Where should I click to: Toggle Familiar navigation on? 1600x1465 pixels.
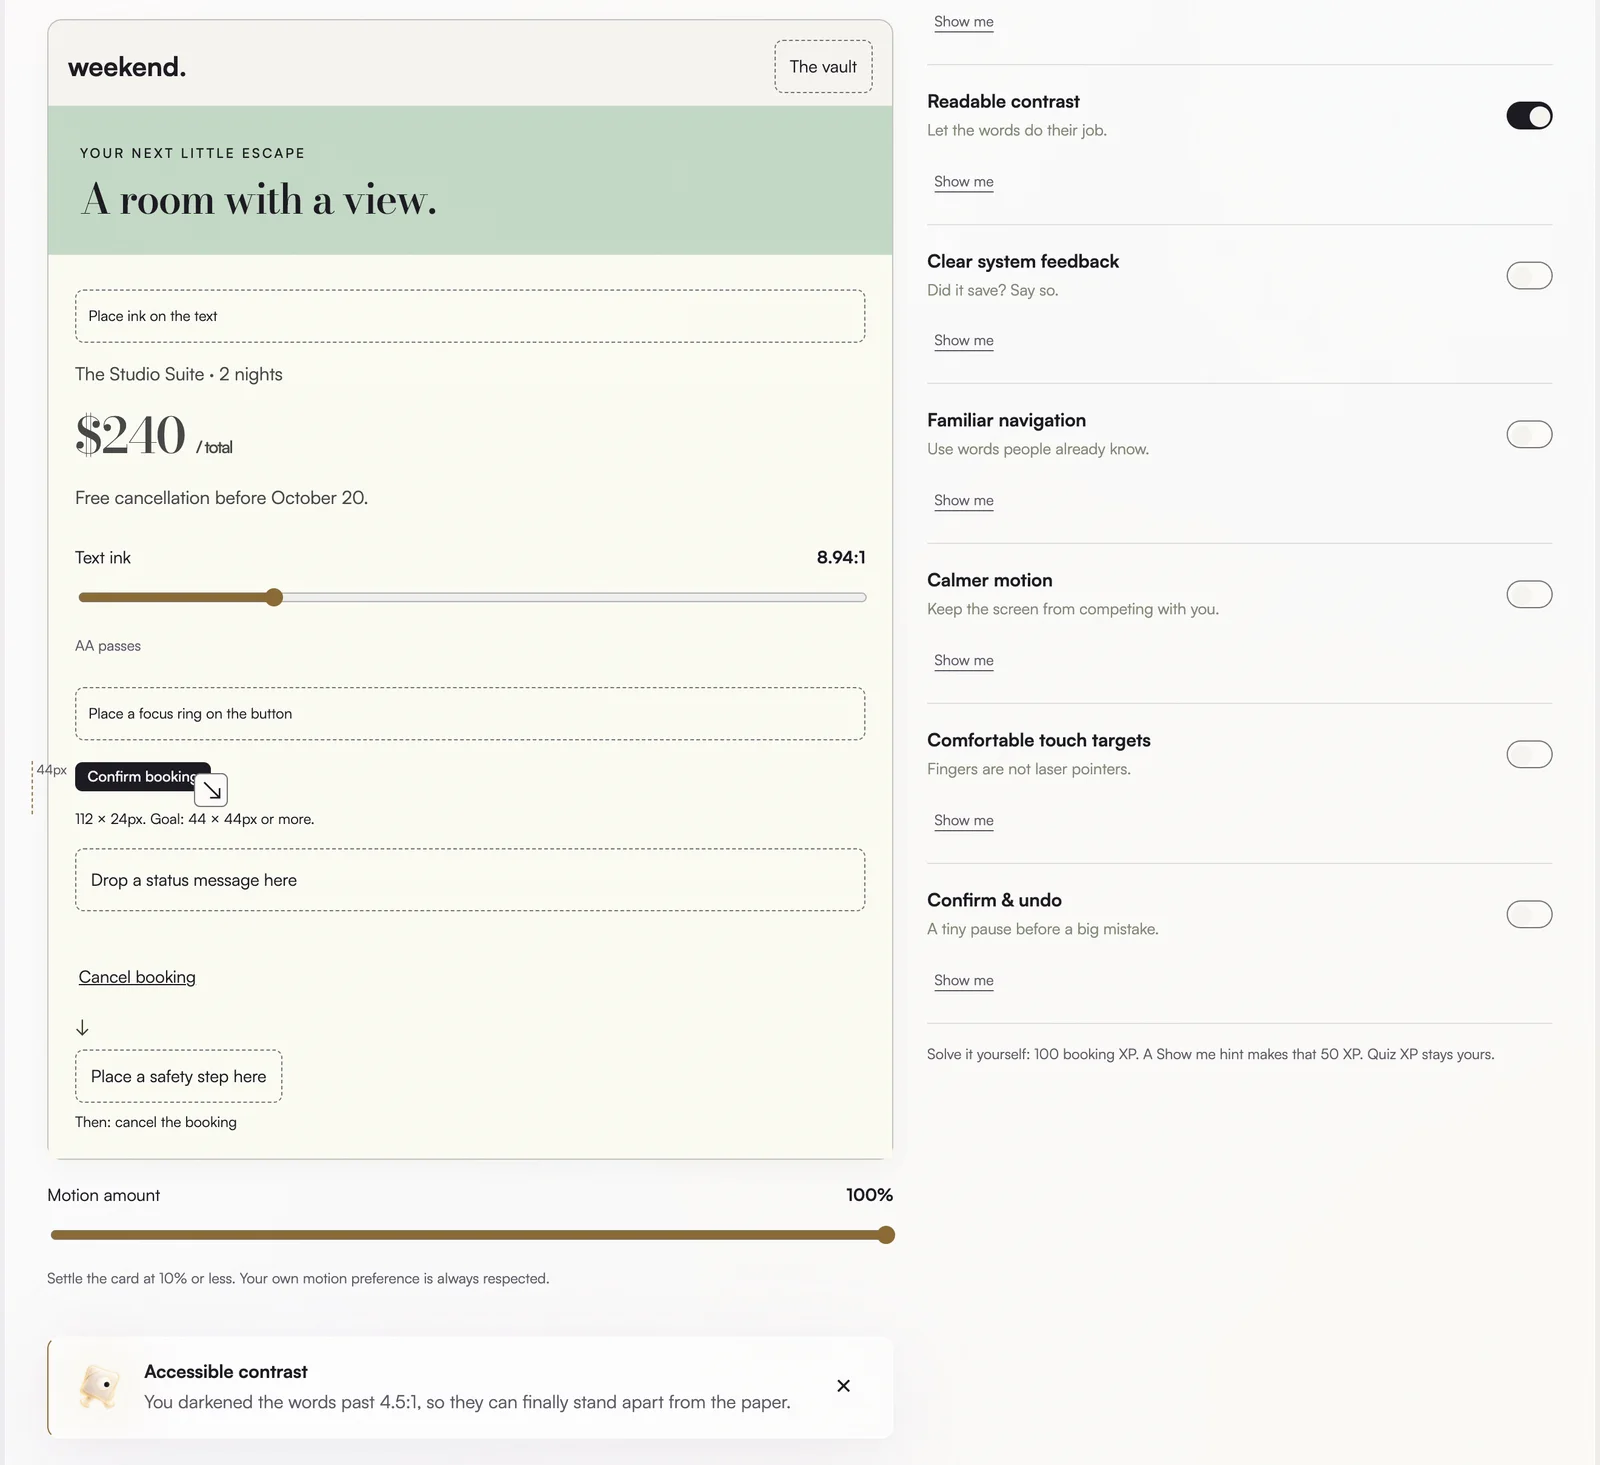click(1529, 434)
